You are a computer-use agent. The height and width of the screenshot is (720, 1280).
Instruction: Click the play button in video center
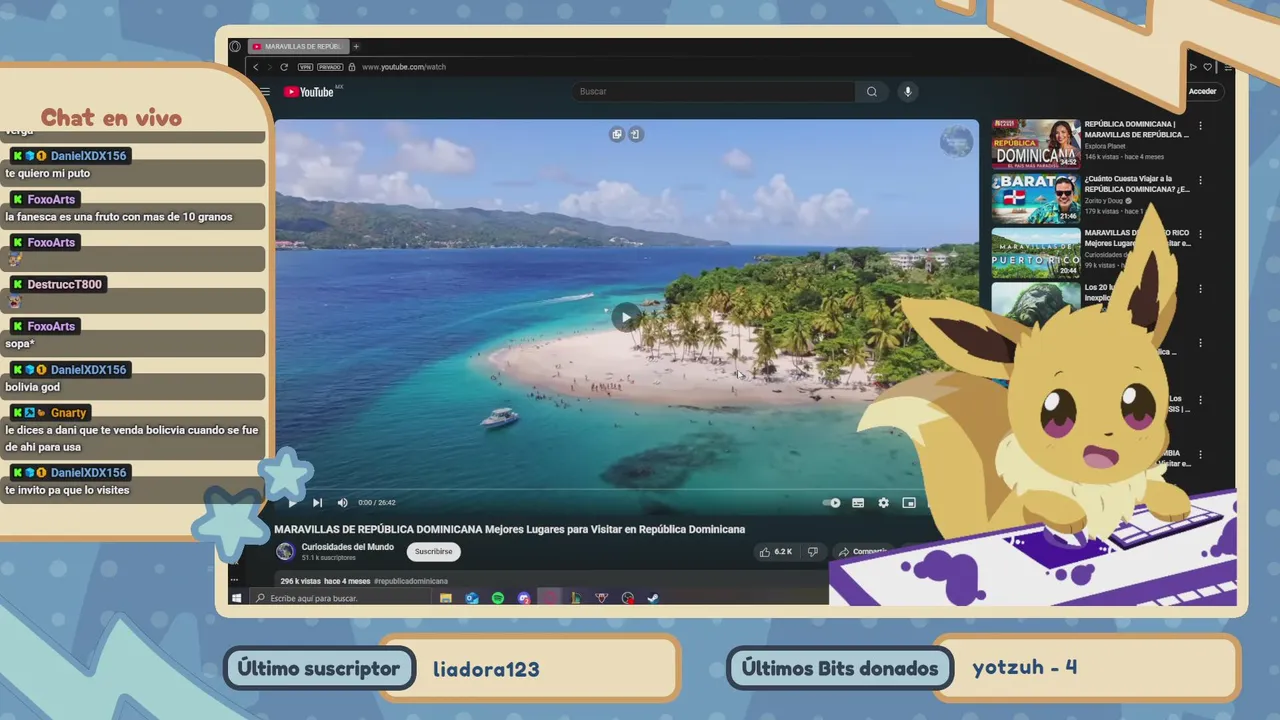(x=626, y=317)
